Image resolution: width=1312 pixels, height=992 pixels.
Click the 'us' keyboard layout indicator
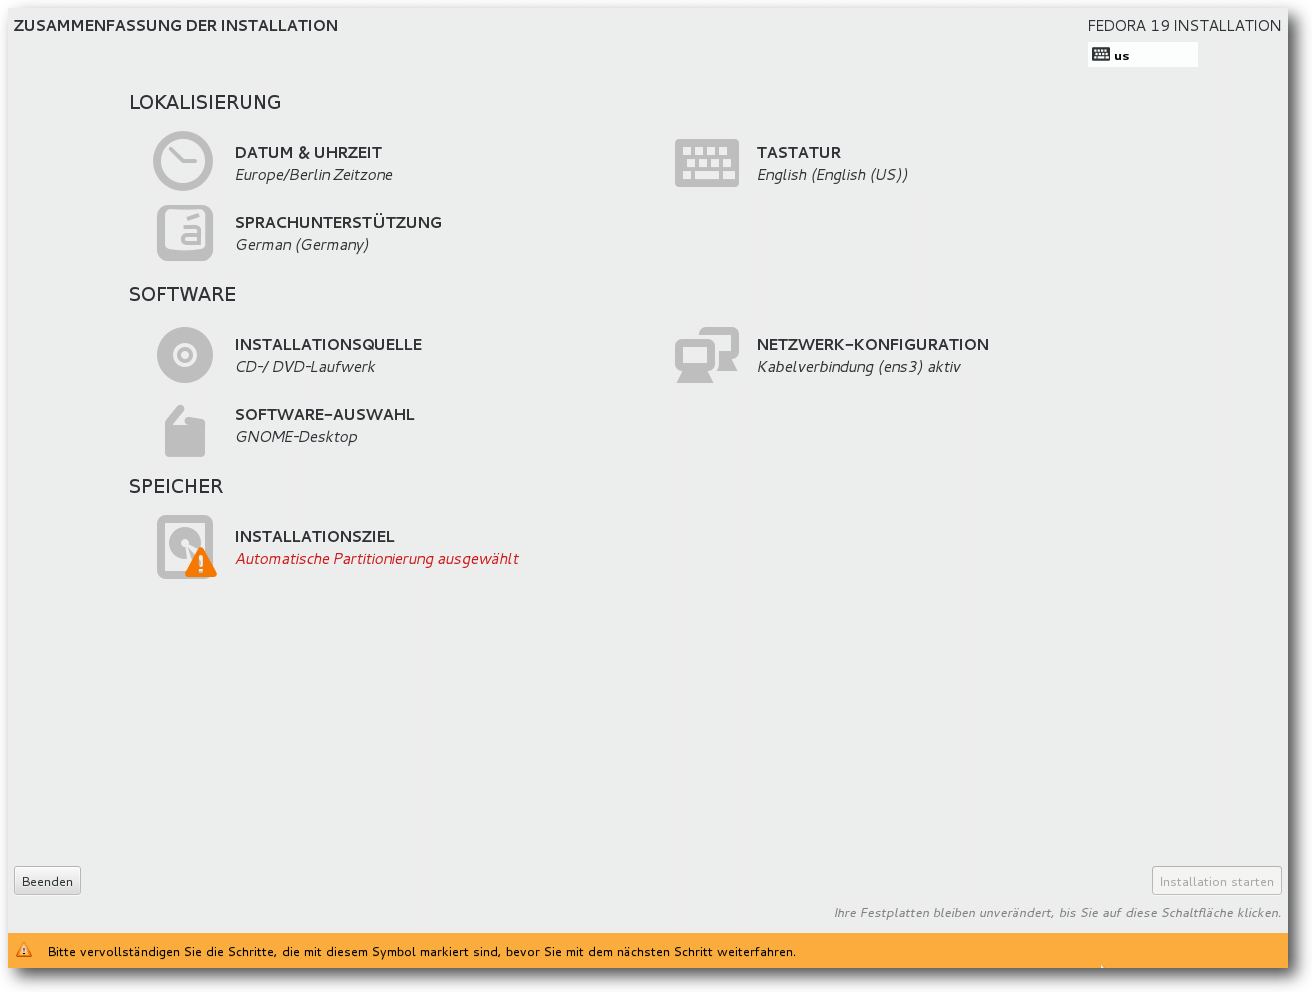1143,55
